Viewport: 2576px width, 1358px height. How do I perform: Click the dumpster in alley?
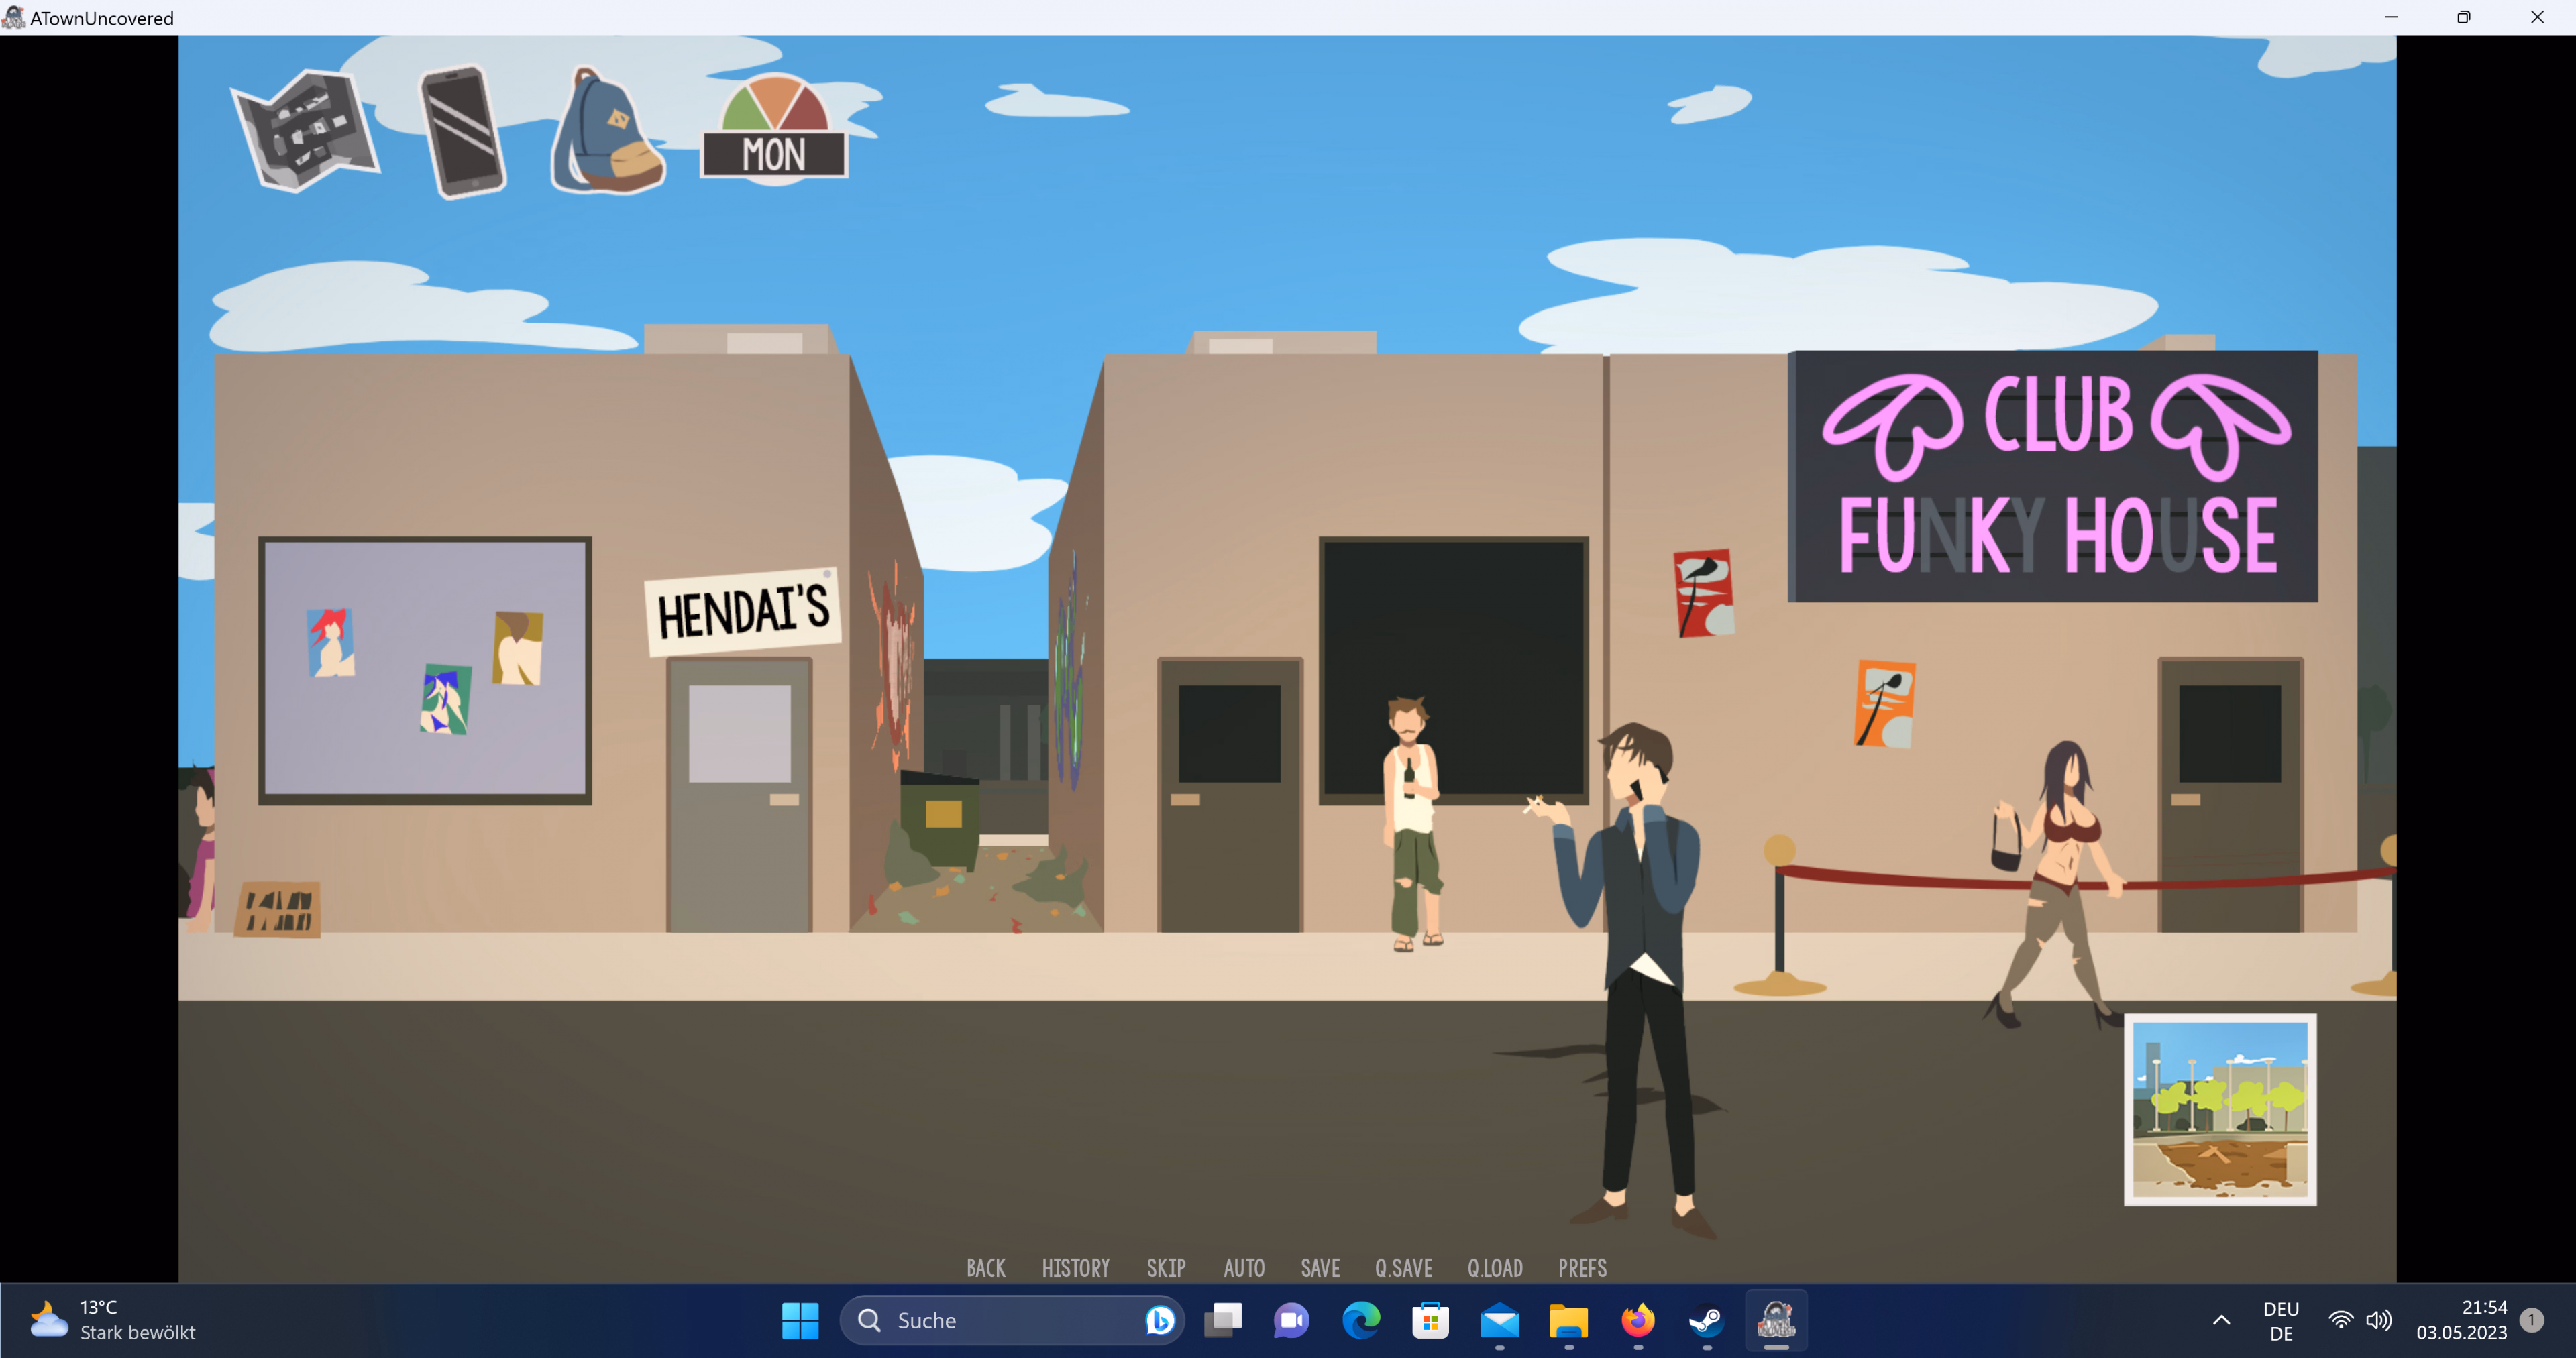940,820
